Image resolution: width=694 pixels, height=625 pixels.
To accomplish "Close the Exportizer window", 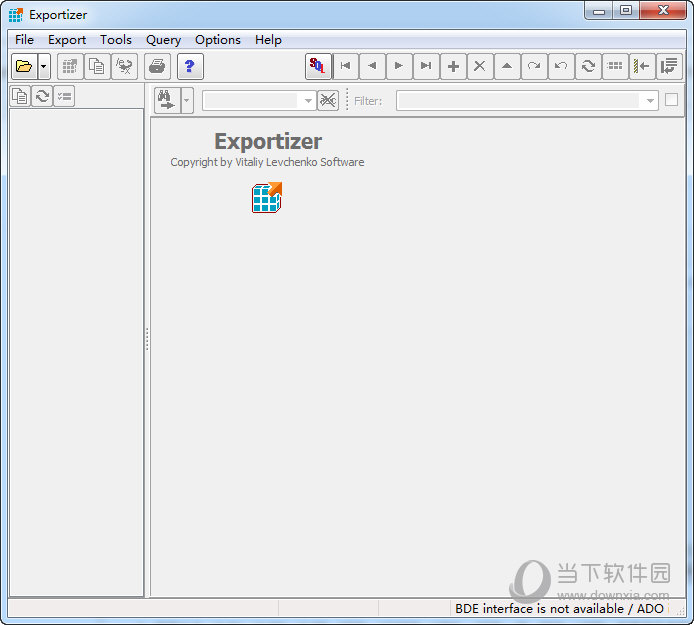I will coord(663,11).
